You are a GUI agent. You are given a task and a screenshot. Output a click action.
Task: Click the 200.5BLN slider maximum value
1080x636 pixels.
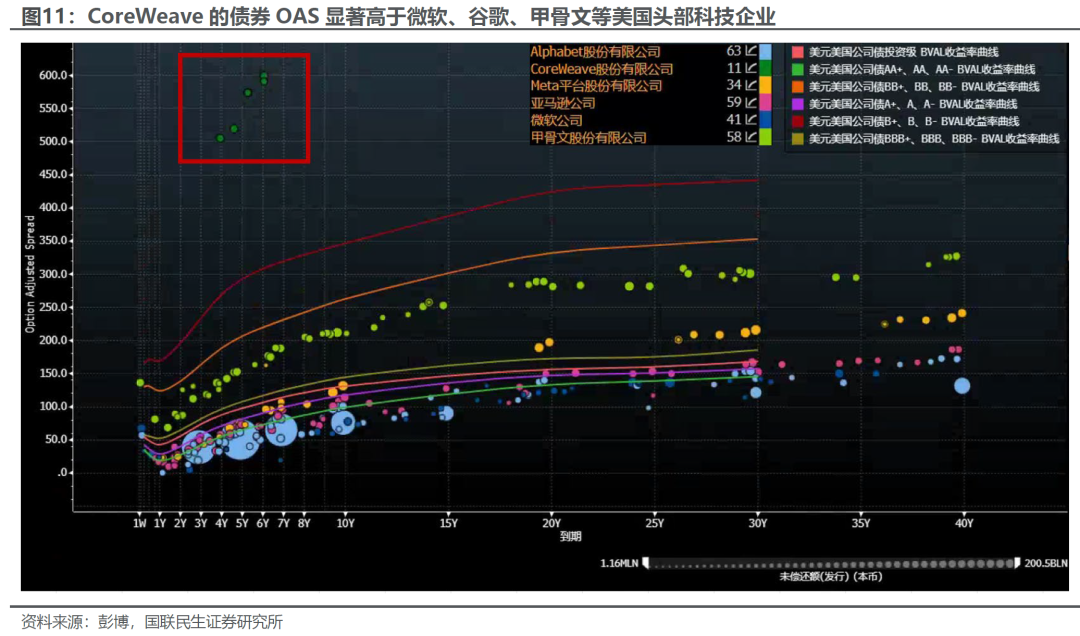pyautogui.click(x=1046, y=564)
